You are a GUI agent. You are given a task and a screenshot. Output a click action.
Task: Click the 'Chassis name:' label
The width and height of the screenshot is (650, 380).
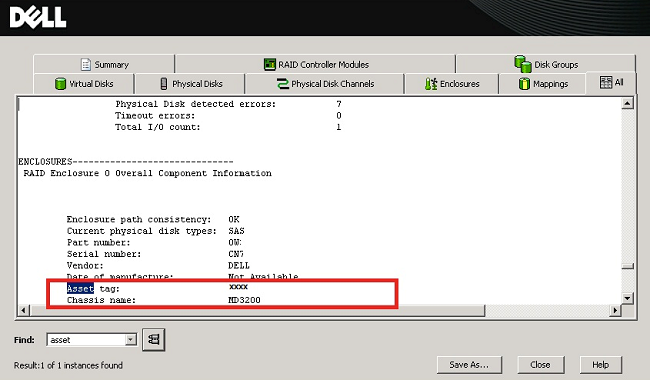(102, 300)
